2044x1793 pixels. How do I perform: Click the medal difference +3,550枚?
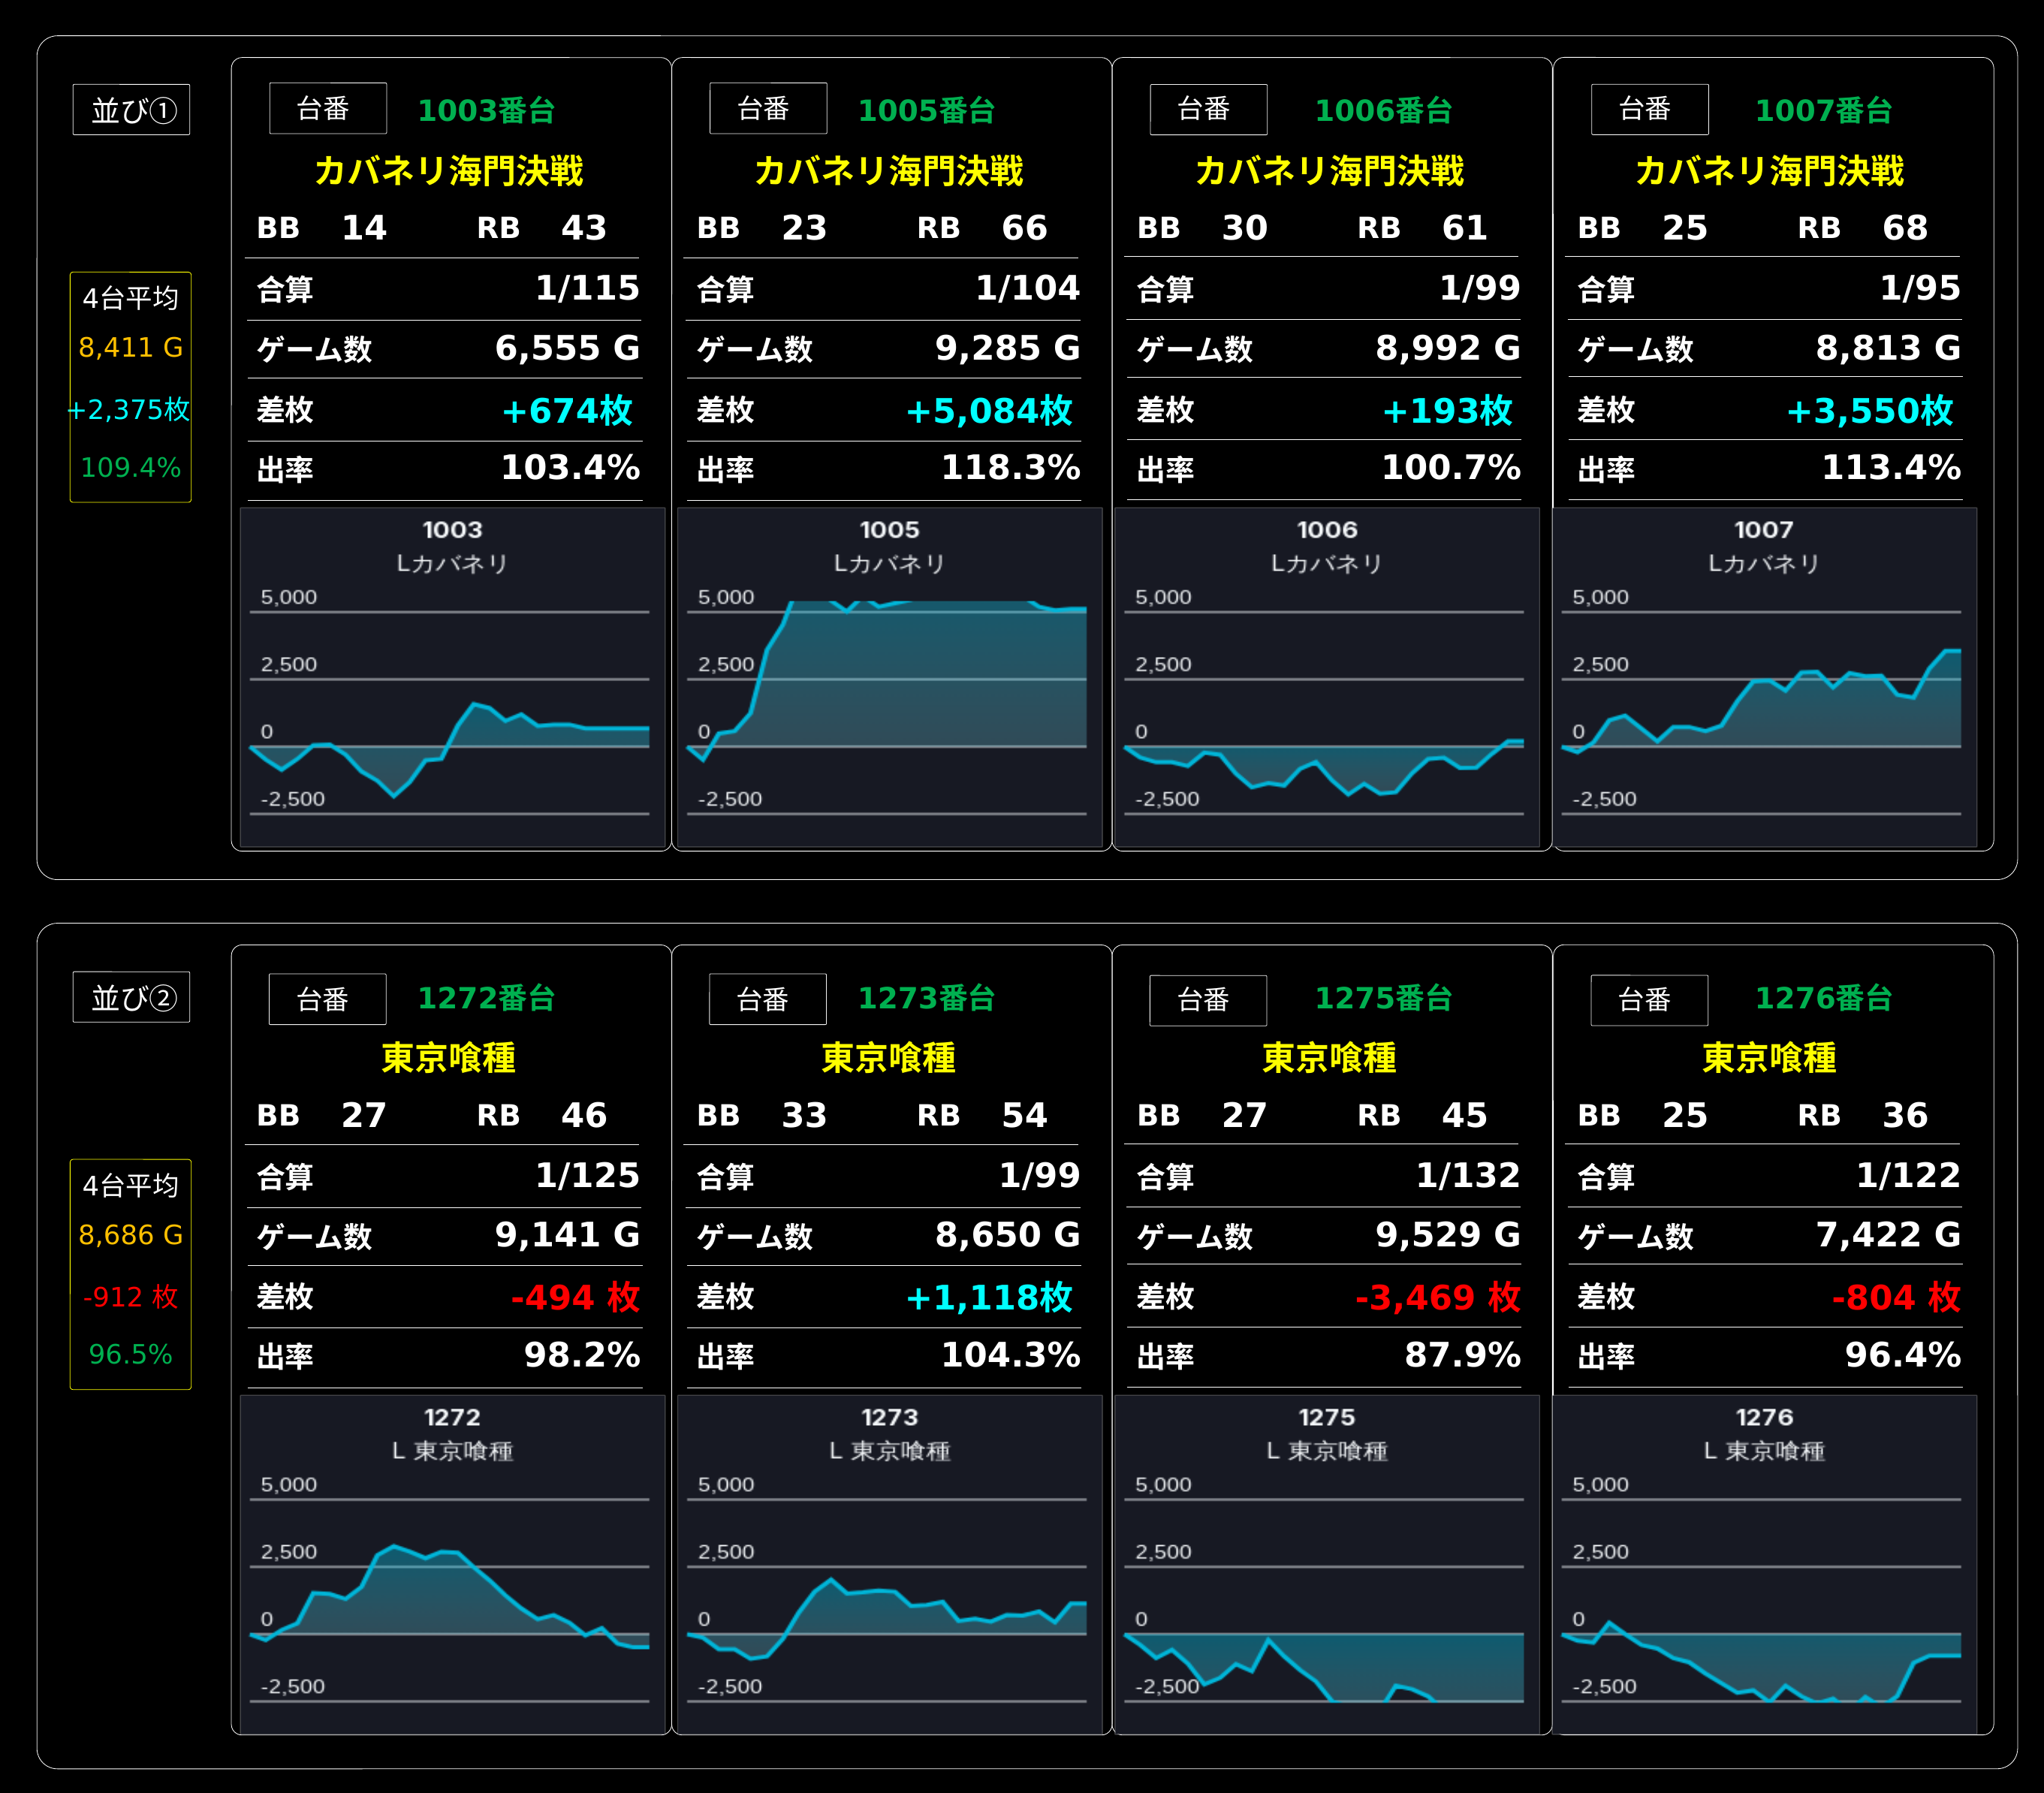pyautogui.click(x=1869, y=410)
